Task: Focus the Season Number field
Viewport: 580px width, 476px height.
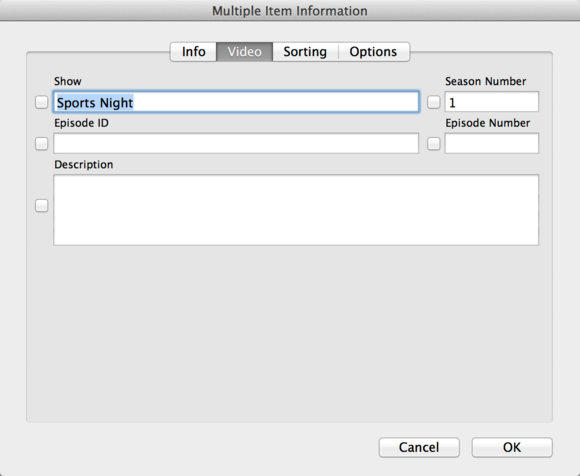Action: (492, 102)
